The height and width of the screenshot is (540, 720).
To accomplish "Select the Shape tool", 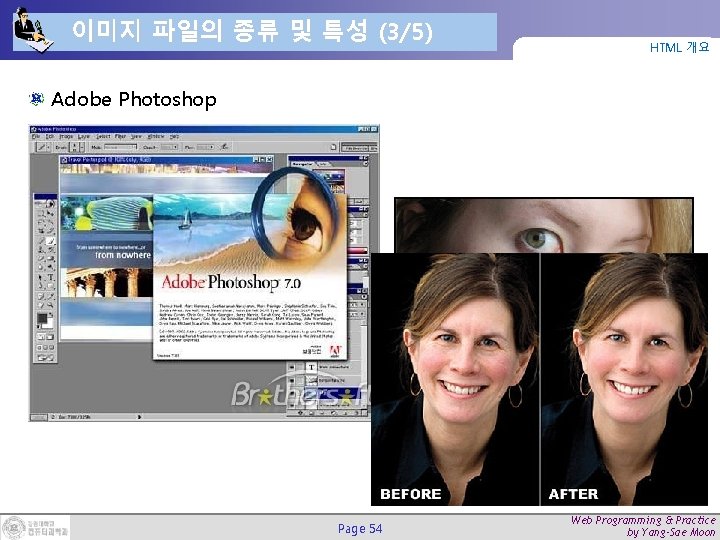I will 51,285.
